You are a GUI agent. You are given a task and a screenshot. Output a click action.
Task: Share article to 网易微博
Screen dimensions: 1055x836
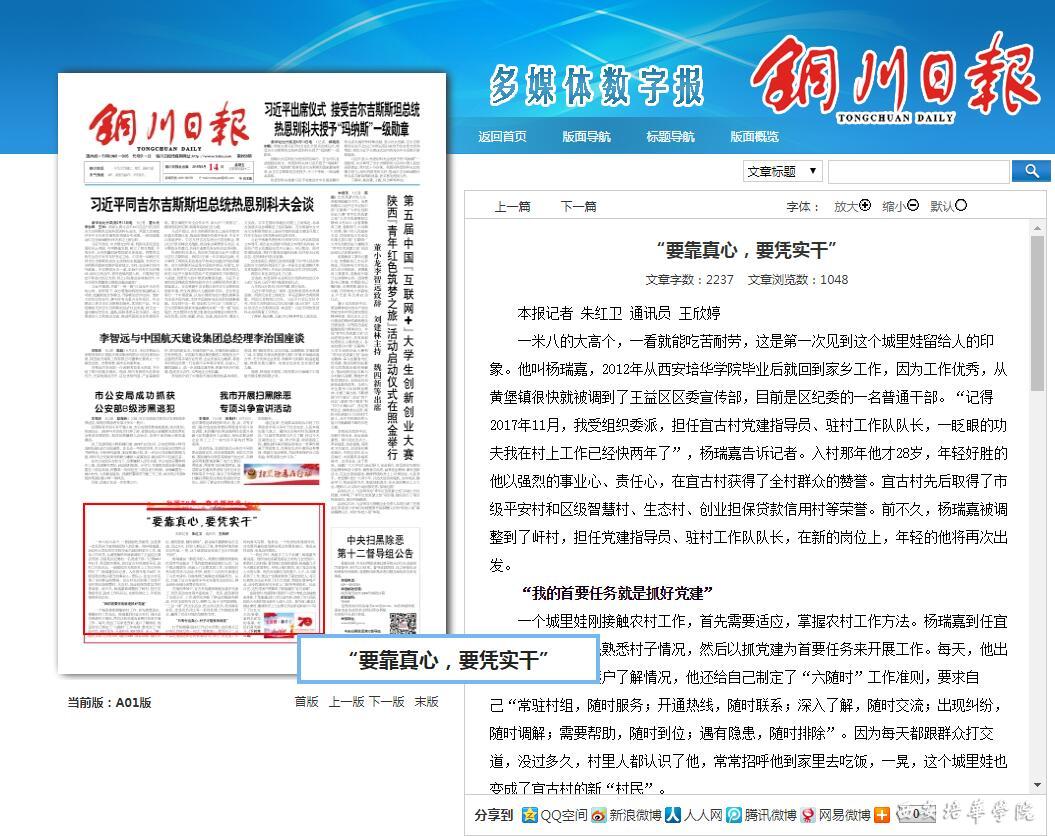pyautogui.click(x=835, y=815)
